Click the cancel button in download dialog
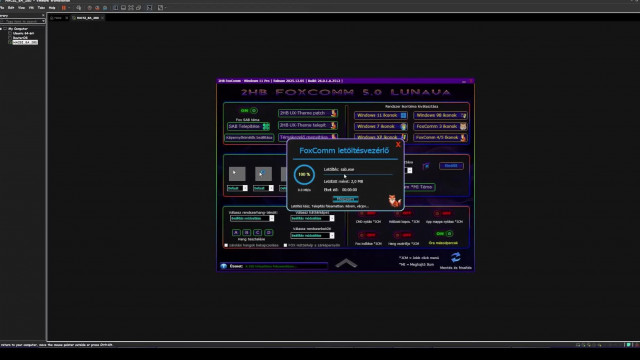 (346, 199)
